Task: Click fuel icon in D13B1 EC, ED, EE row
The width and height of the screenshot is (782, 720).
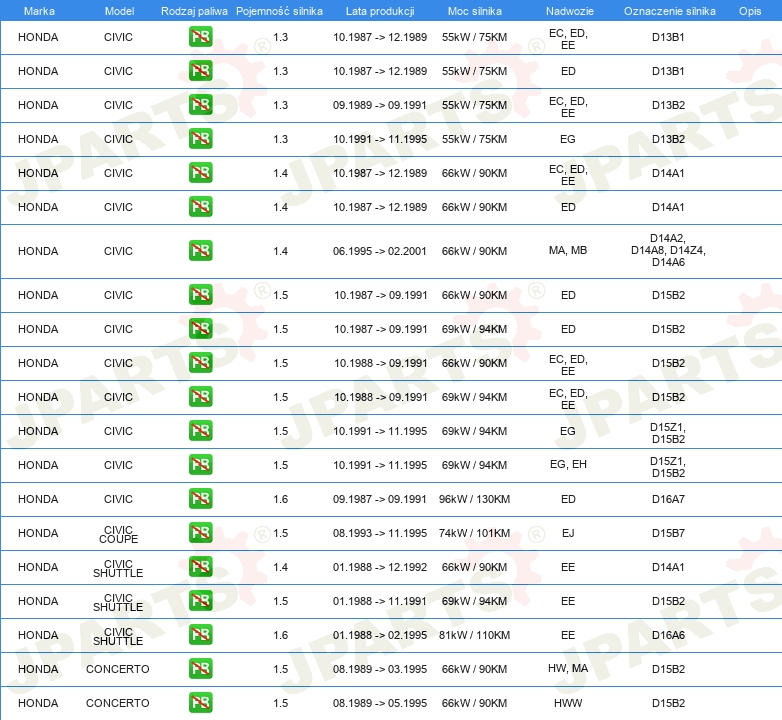Action: 200,37
